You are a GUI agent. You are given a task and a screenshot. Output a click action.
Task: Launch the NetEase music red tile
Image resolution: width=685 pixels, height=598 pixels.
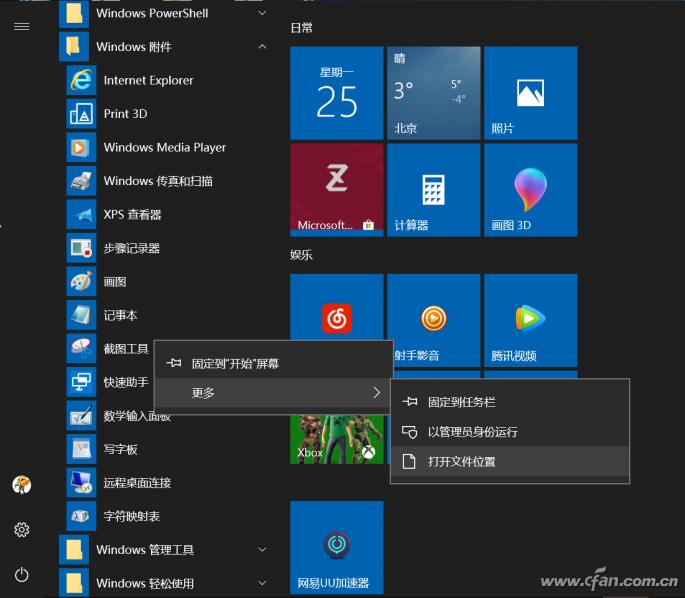tap(337, 308)
